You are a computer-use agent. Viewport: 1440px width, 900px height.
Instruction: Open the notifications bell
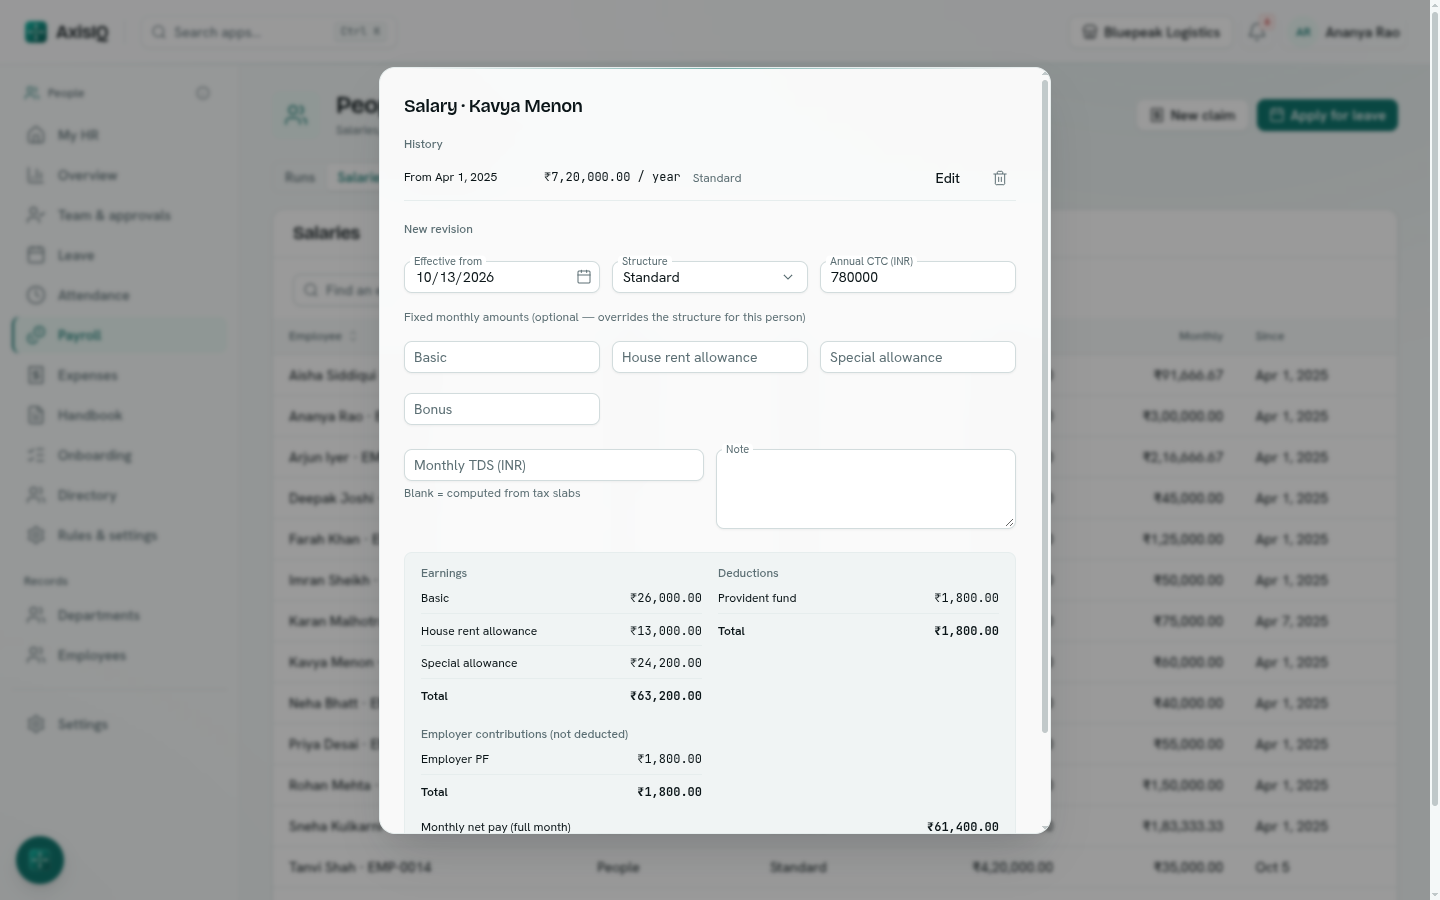[x=1257, y=32]
